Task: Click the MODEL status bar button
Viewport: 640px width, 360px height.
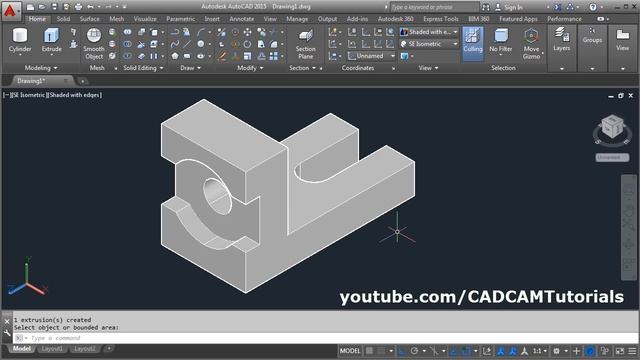Action: (x=350, y=351)
